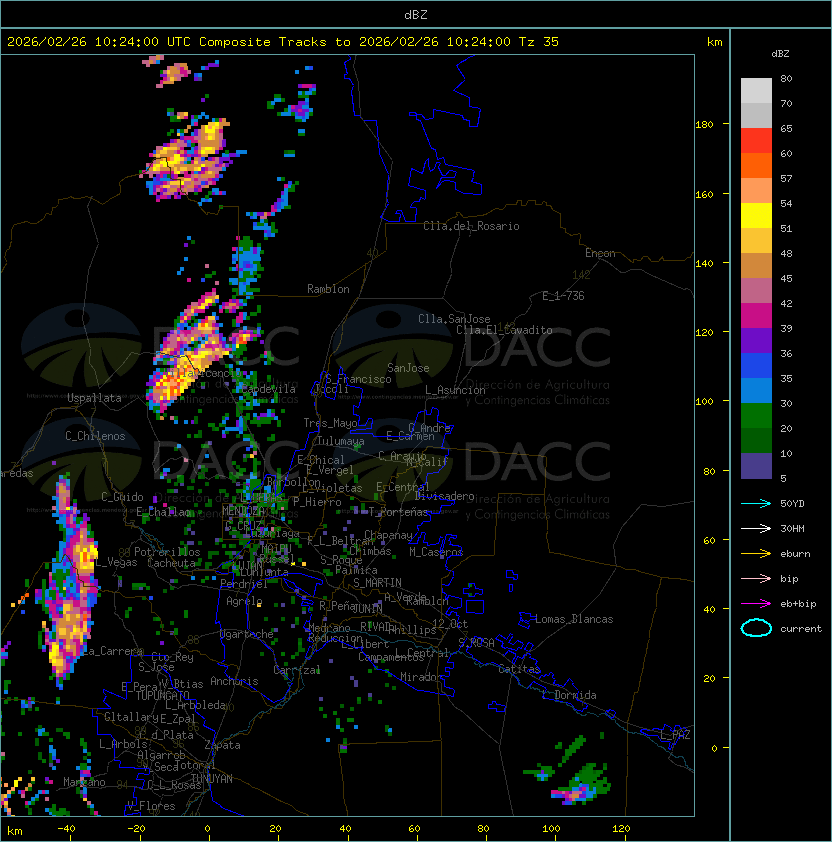Click the 'dBZ' title at top center
Screen dimensions: 832x842
(416, 14)
